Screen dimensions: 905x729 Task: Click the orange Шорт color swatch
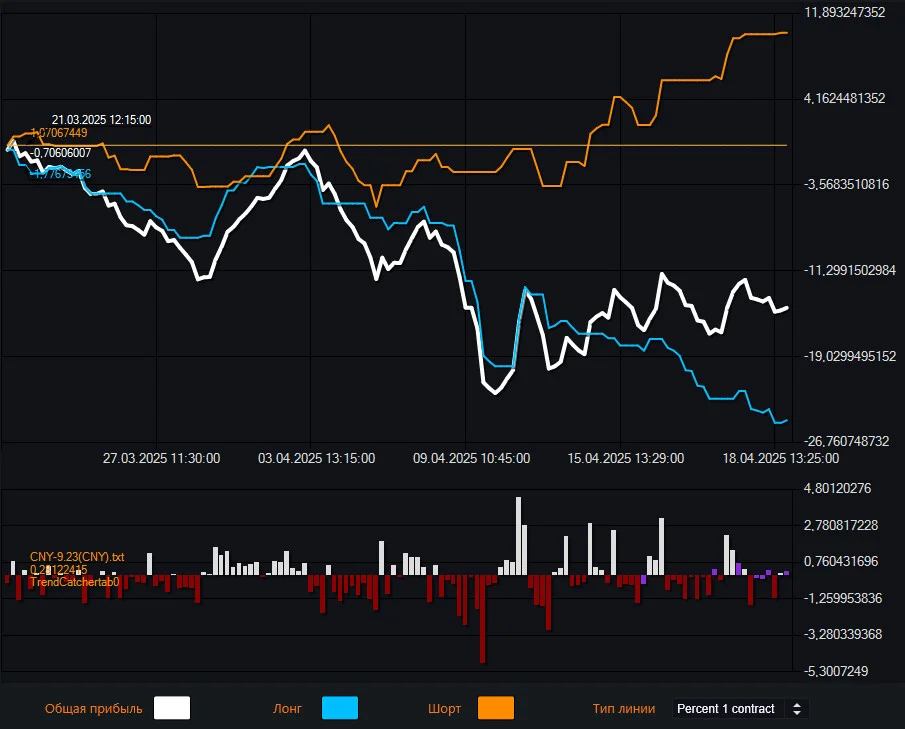496,708
